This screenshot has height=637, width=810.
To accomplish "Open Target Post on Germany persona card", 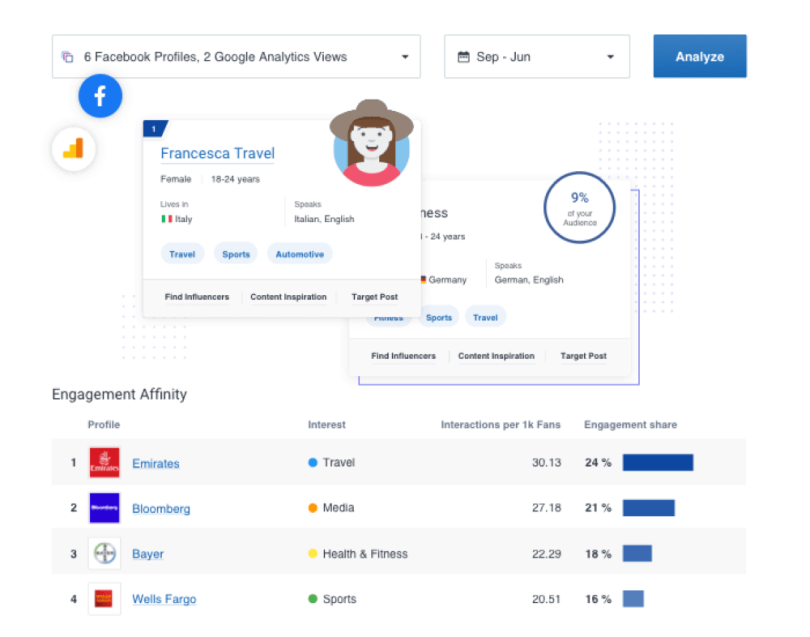I will (x=583, y=356).
